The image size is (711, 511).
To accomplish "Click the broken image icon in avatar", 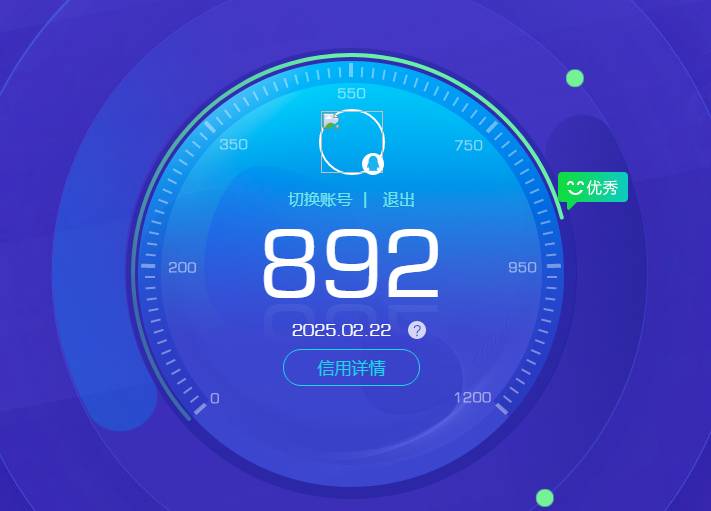I will [330, 122].
